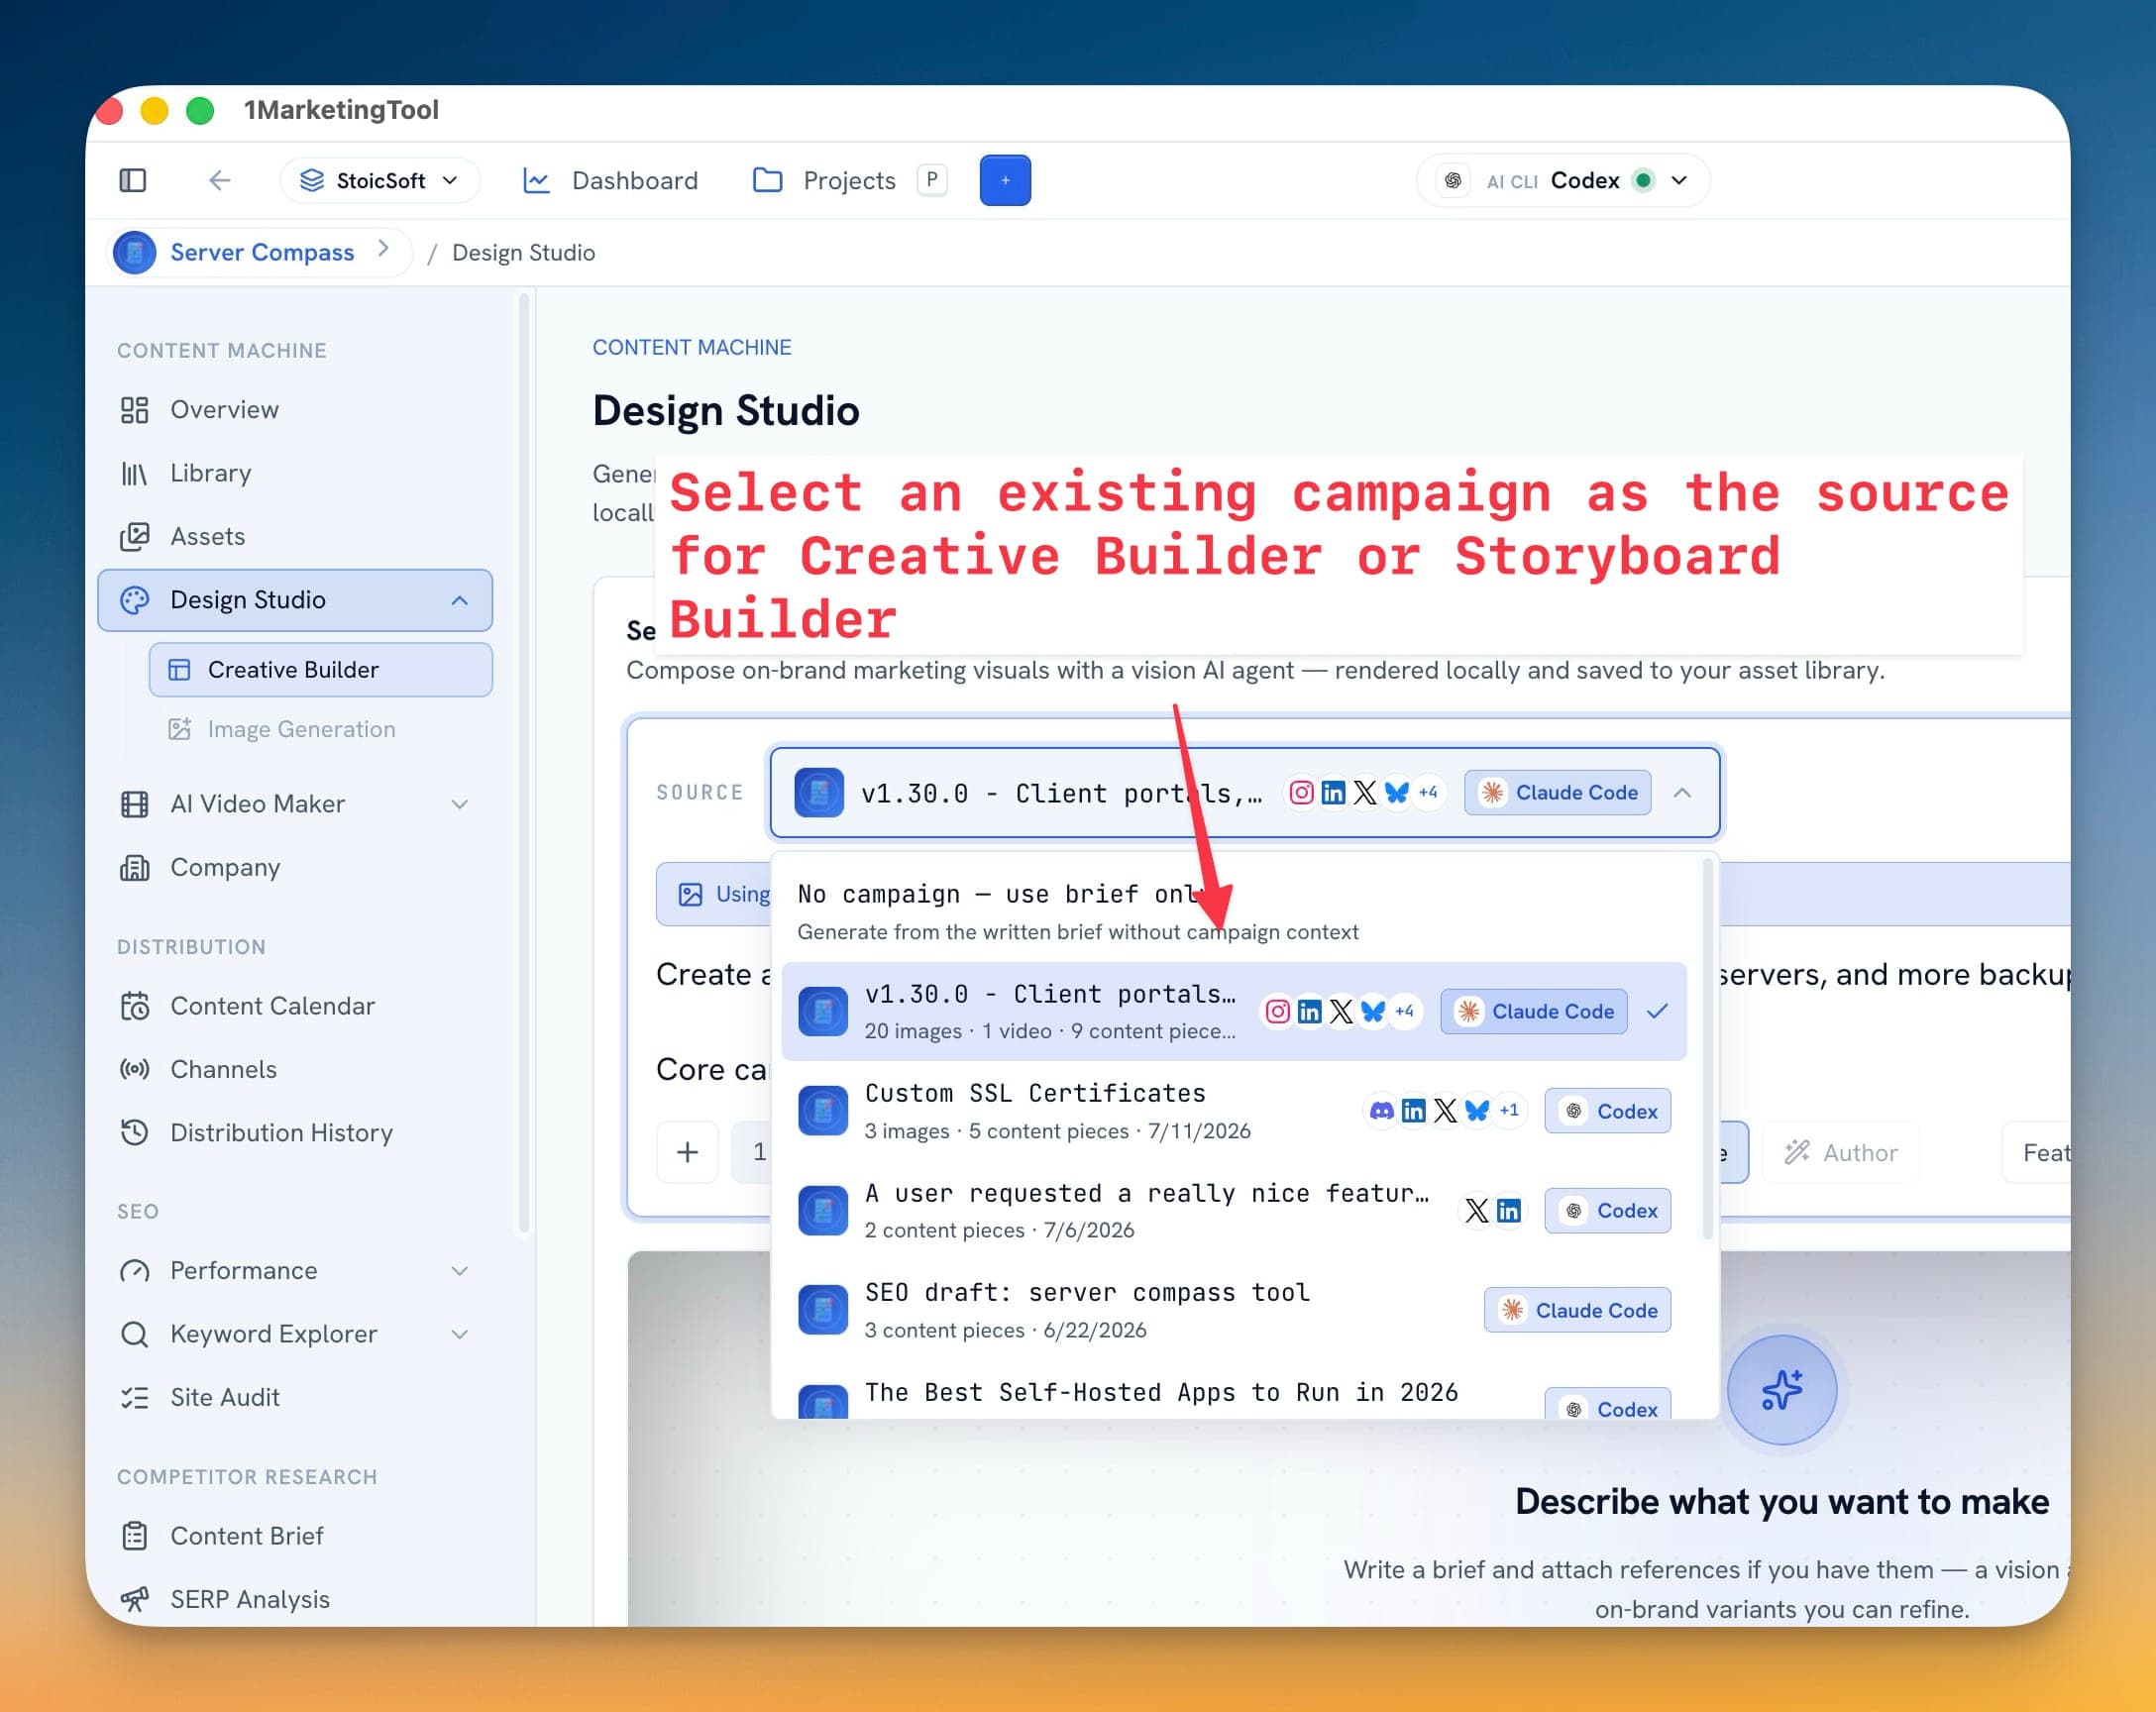Toggle the sidebar panel icon
The height and width of the screenshot is (1712, 2156).
(x=133, y=180)
